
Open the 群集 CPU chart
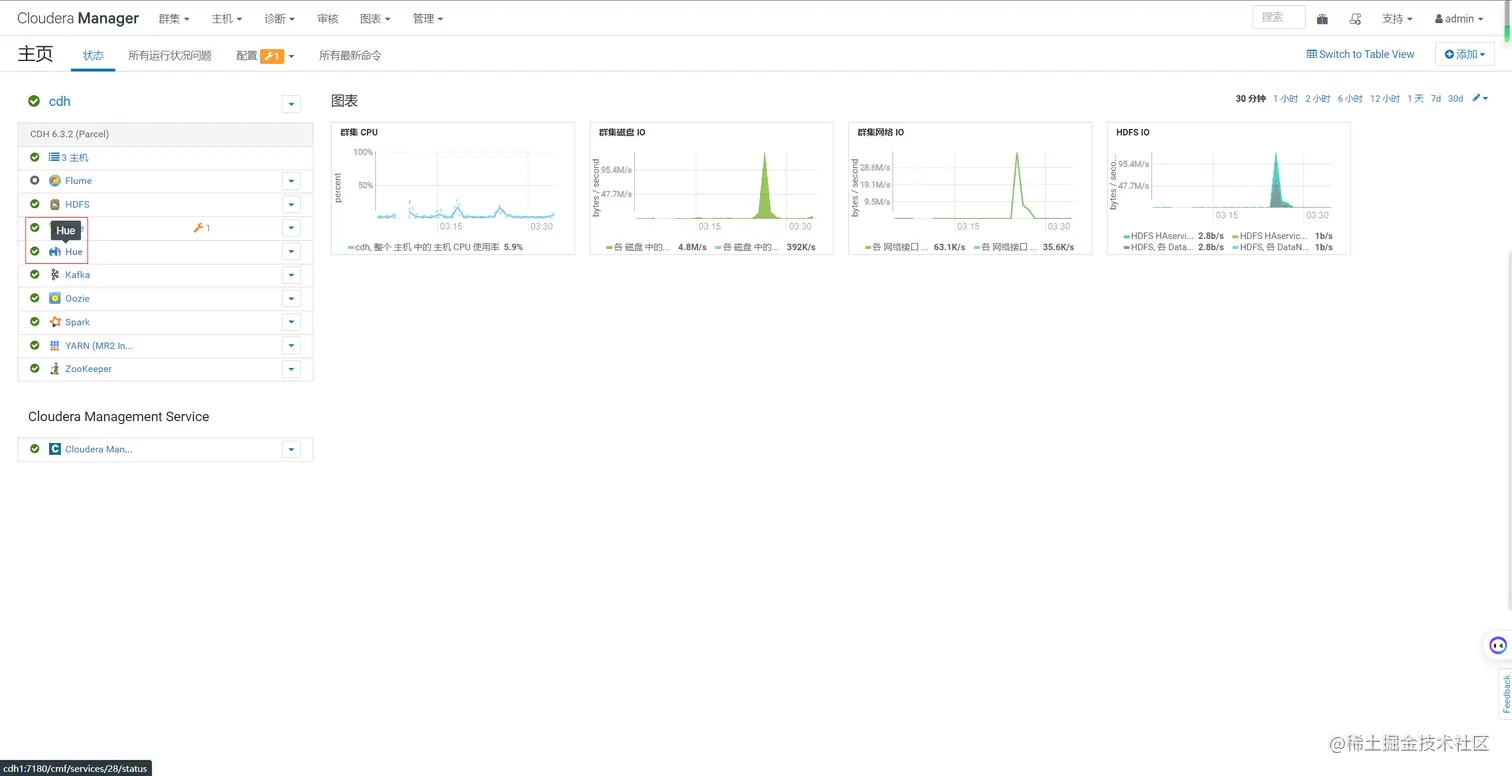pos(453,188)
